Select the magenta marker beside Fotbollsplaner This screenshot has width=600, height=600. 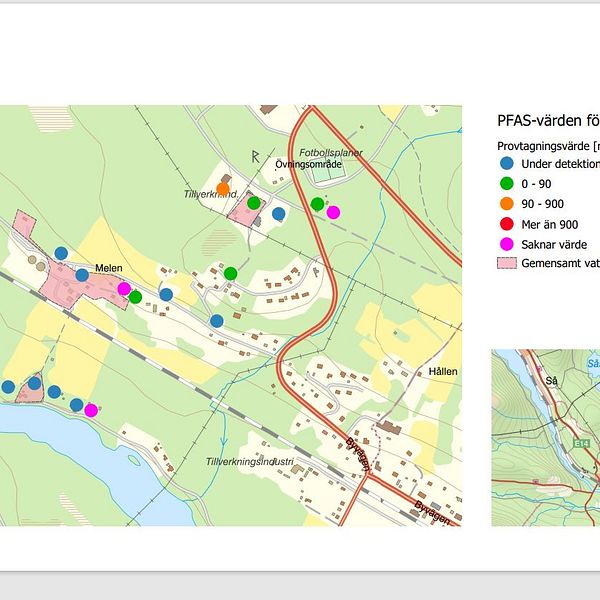(x=333, y=212)
